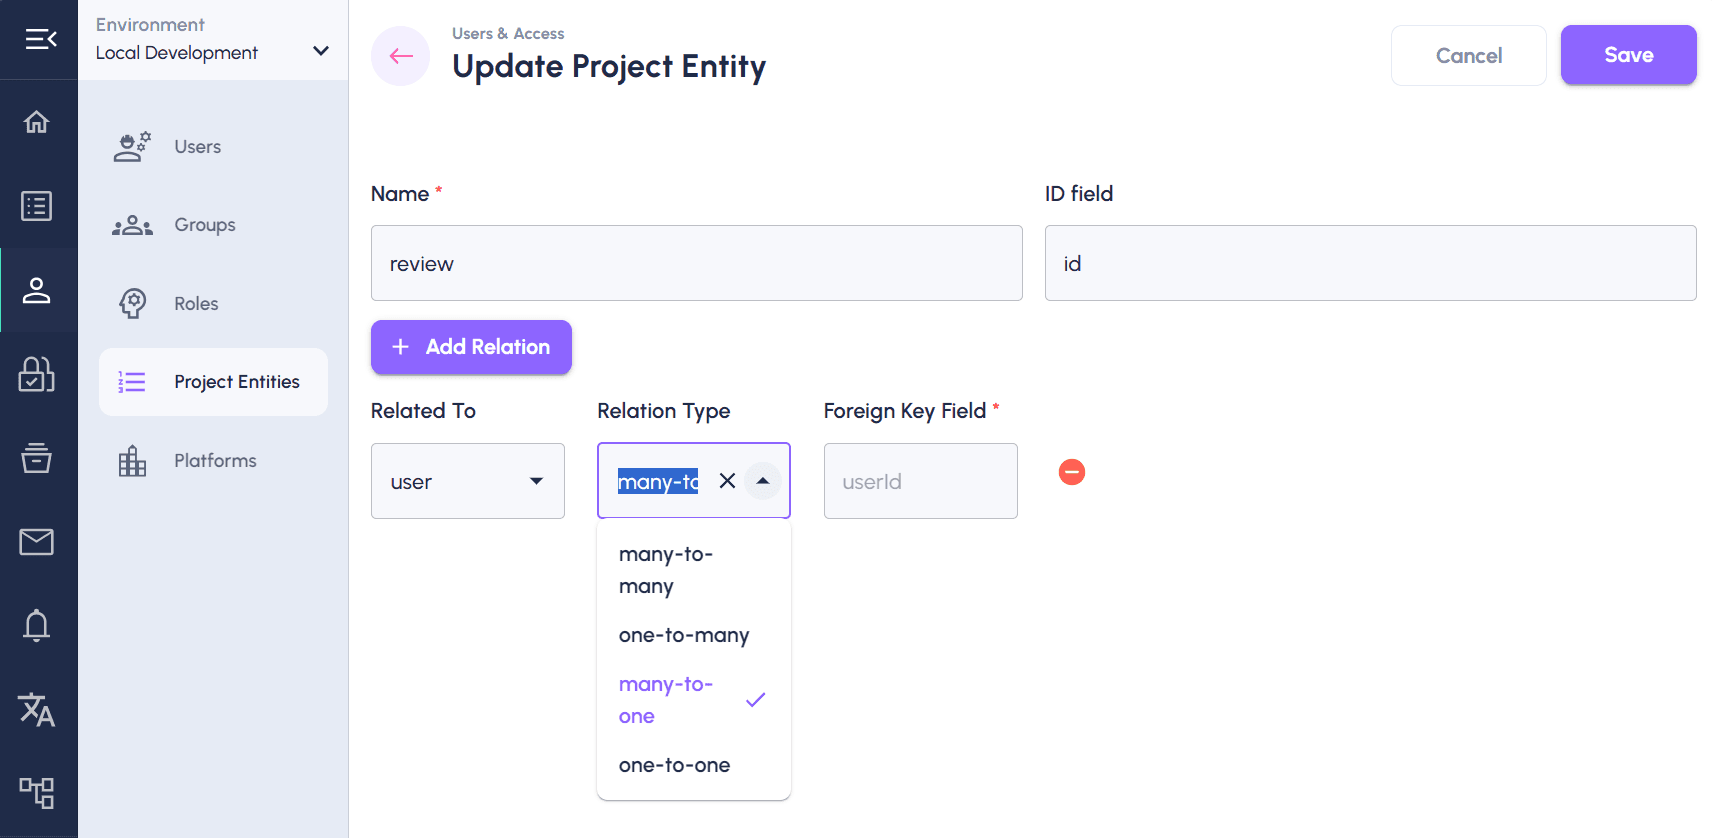Open the notifications bell icon
The image size is (1712, 838).
[37, 625]
